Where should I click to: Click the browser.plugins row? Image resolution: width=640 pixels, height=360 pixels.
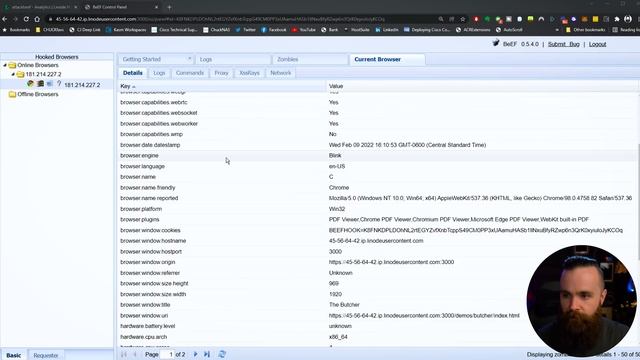click(378, 220)
